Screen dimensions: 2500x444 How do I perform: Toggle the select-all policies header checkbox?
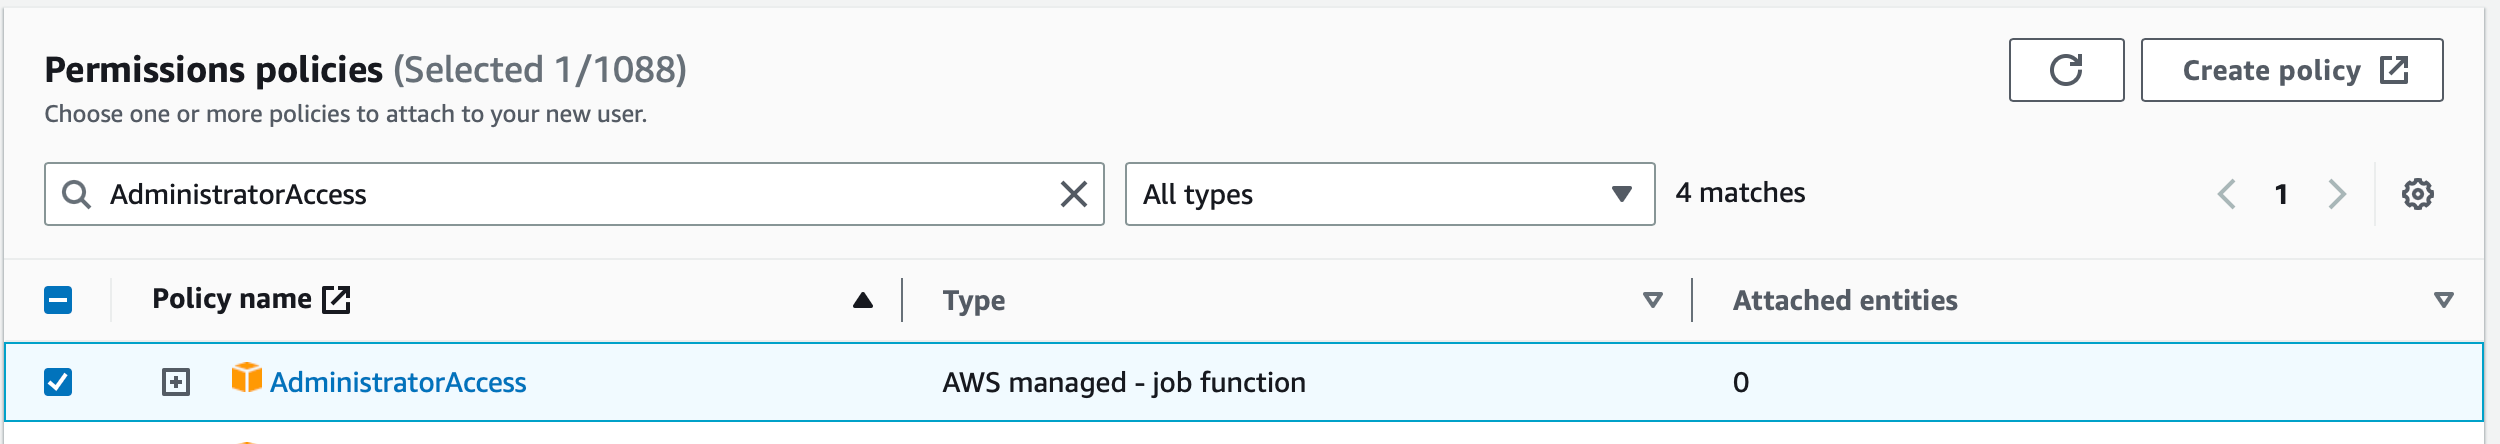click(x=58, y=300)
